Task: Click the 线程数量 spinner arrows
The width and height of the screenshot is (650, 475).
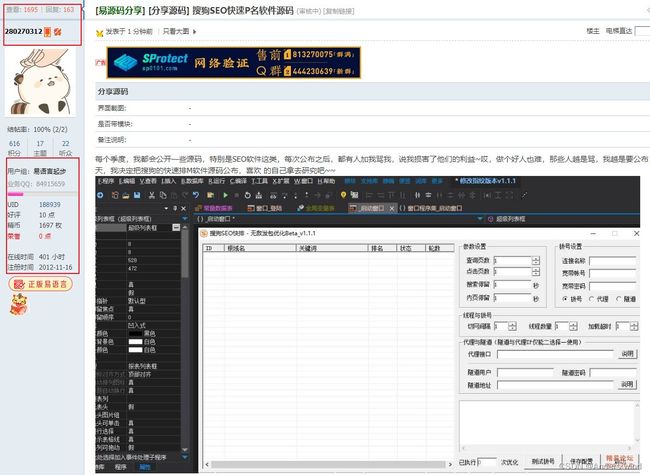Action: tap(573, 327)
